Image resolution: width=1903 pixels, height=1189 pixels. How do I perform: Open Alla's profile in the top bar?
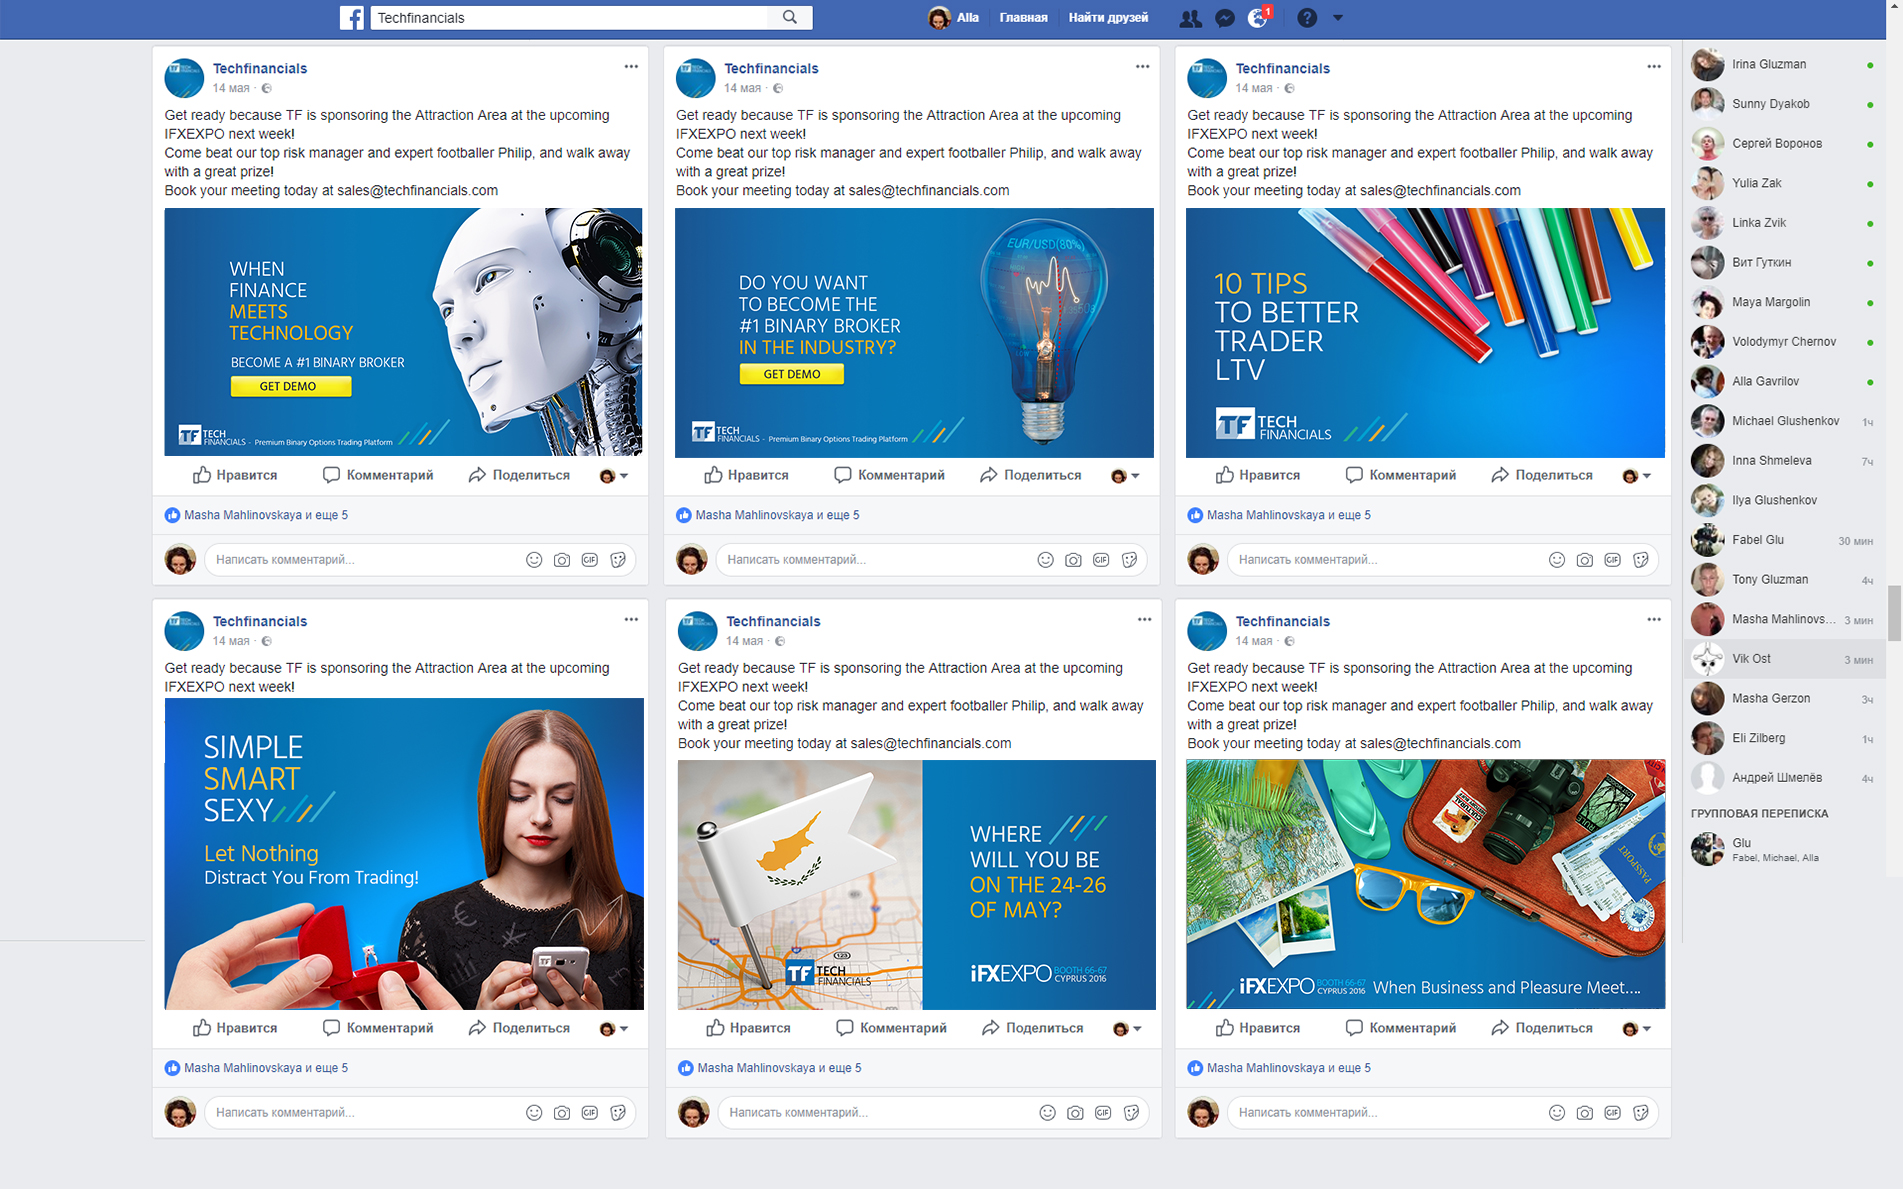(x=954, y=17)
